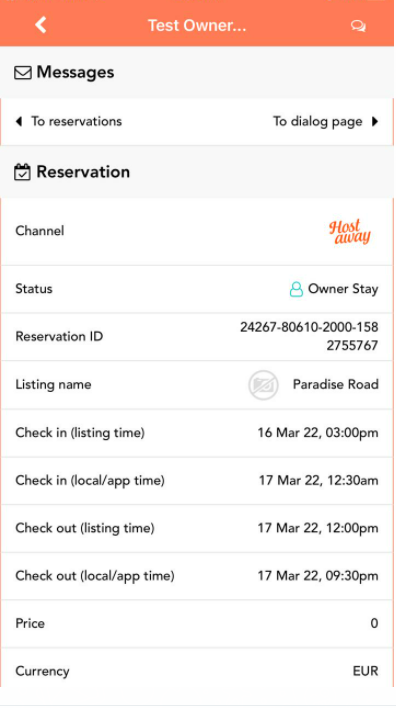Select the Owner Stay status text
This screenshot has height=708, width=396.
pyautogui.click(x=343, y=289)
